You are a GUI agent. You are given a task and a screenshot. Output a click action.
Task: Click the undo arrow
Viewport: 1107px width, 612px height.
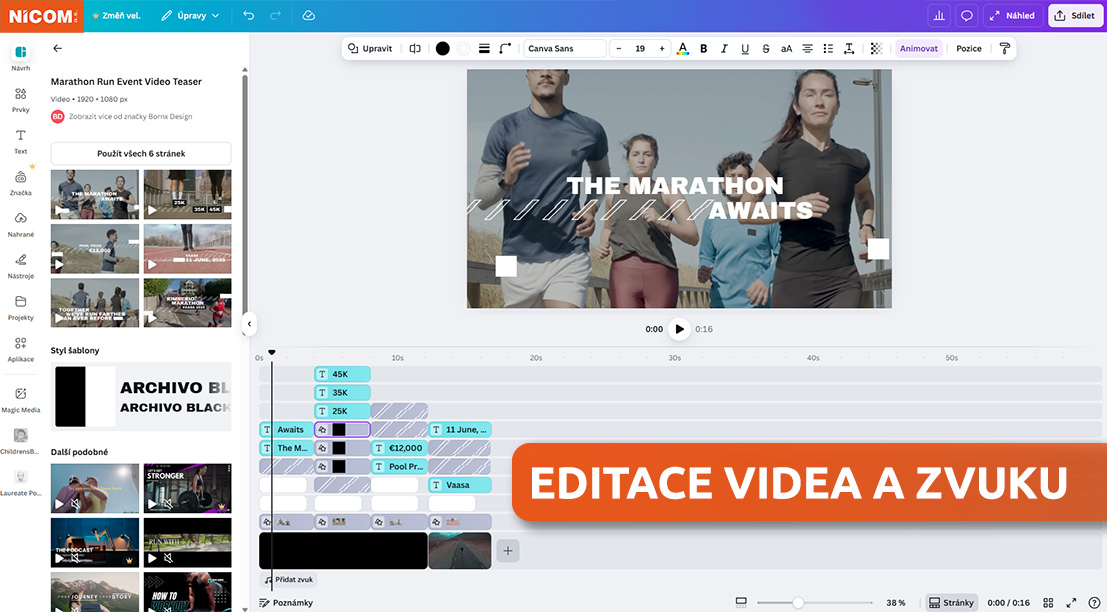(248, 16)
